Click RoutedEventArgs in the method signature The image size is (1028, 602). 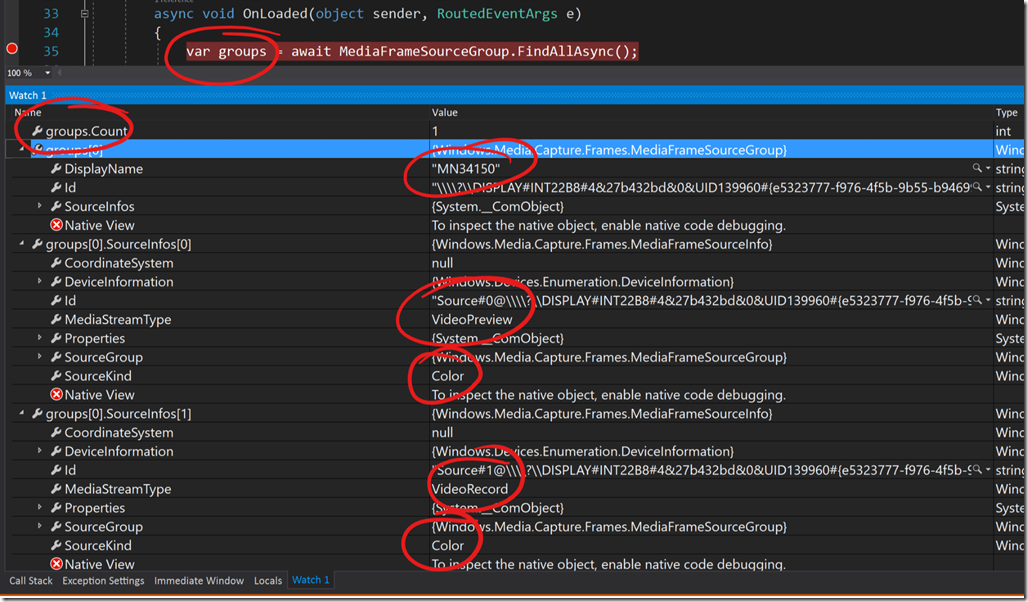(497, 13)
